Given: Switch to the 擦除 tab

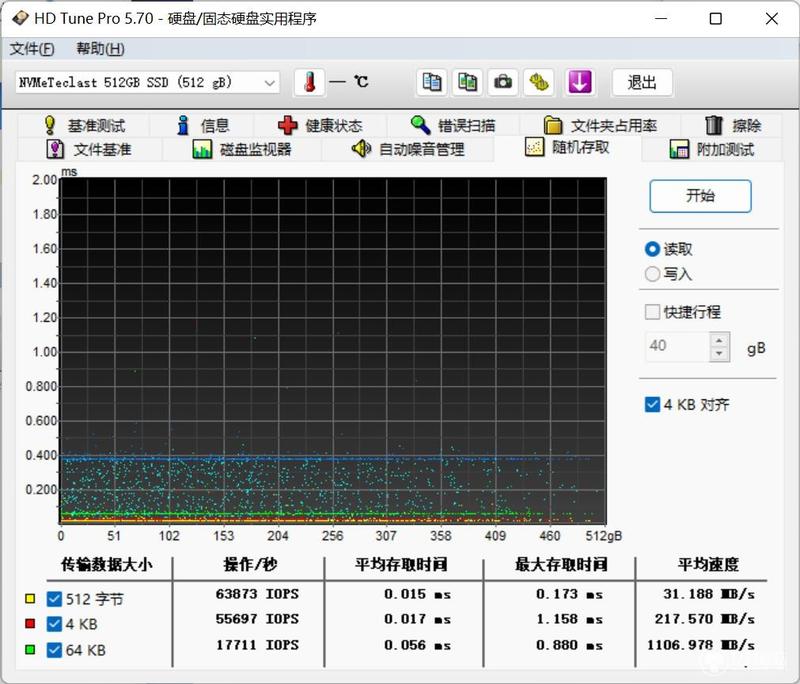Looking at the screenshot, I should click(x=733, y=125).
